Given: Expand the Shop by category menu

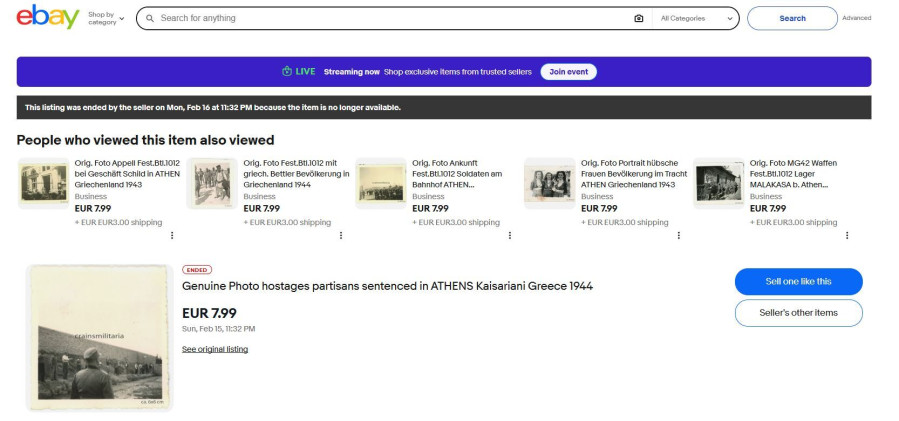Looking at the screenshot, I should [x=106, y=18].
